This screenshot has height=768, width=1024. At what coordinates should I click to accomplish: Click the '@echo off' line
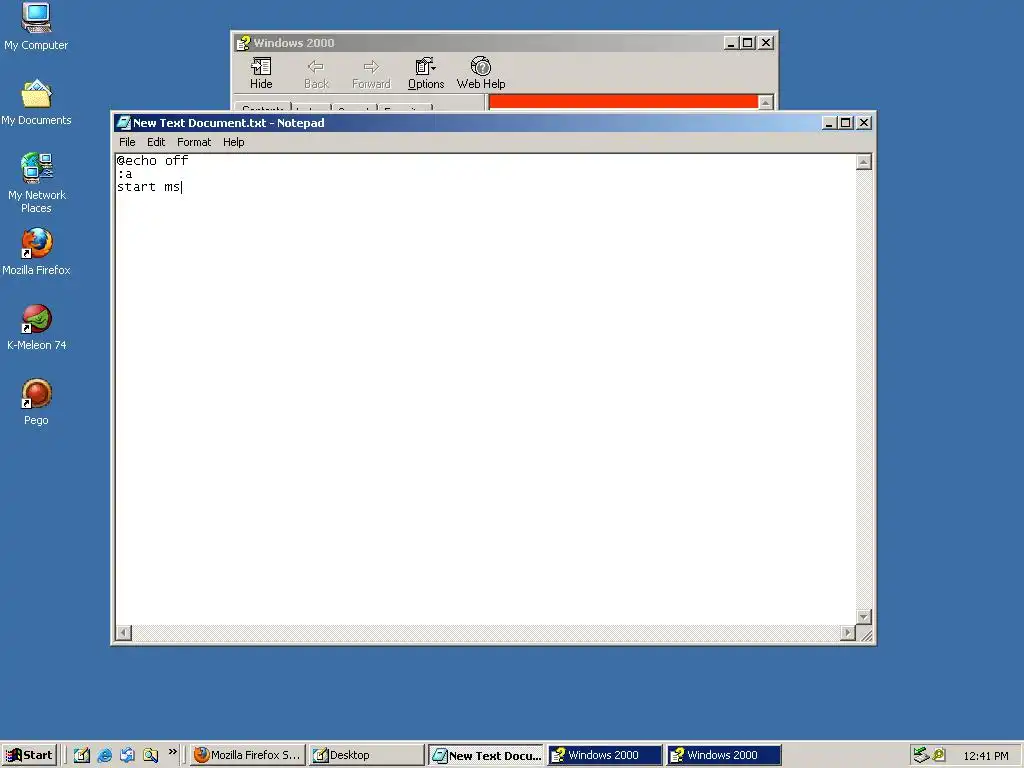pyautogui.click(x=152, y=161)
